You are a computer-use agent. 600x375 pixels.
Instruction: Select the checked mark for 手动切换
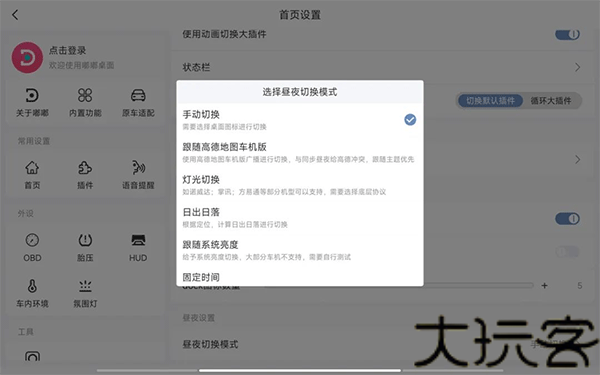pyautogui.click(x=410, y=120)
